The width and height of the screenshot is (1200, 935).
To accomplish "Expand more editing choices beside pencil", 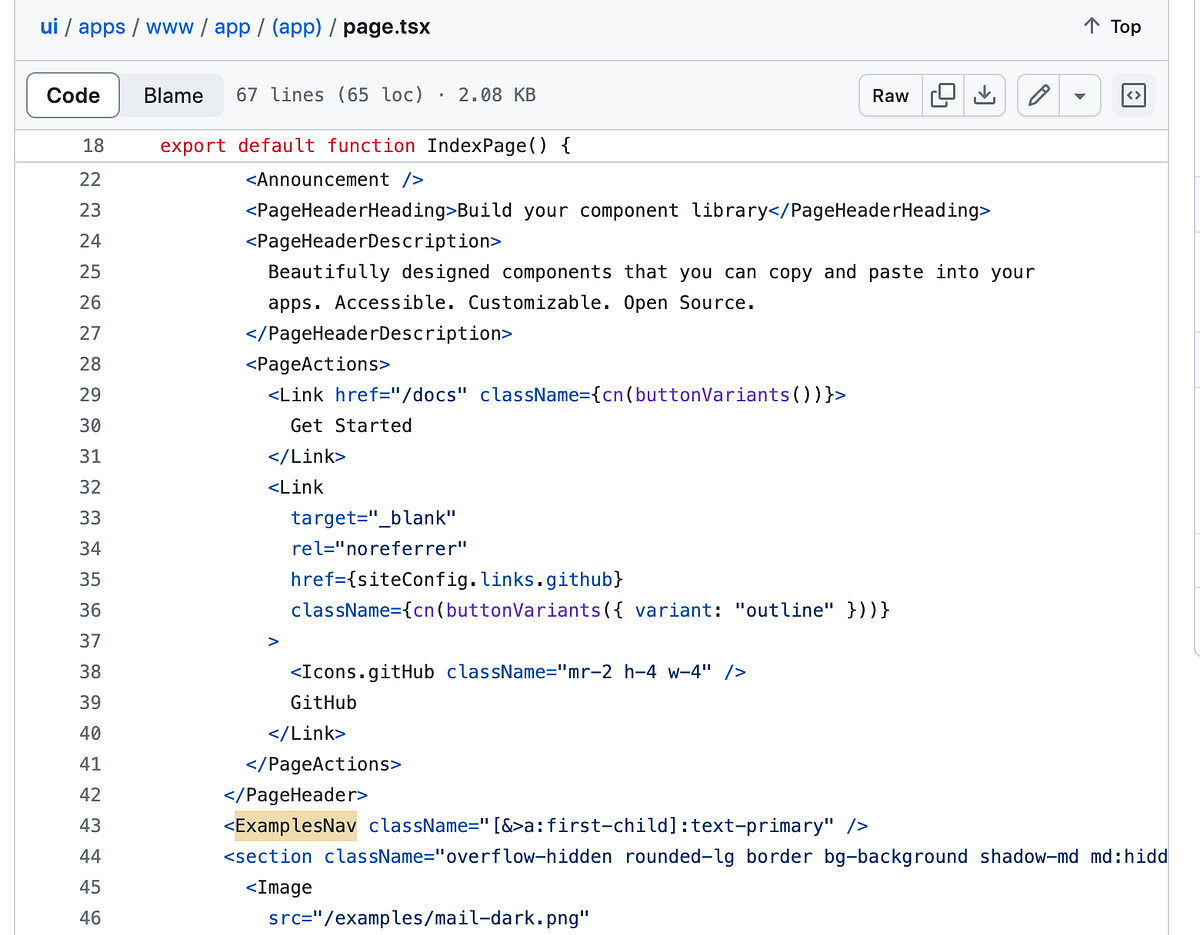I will (1080, 95).
